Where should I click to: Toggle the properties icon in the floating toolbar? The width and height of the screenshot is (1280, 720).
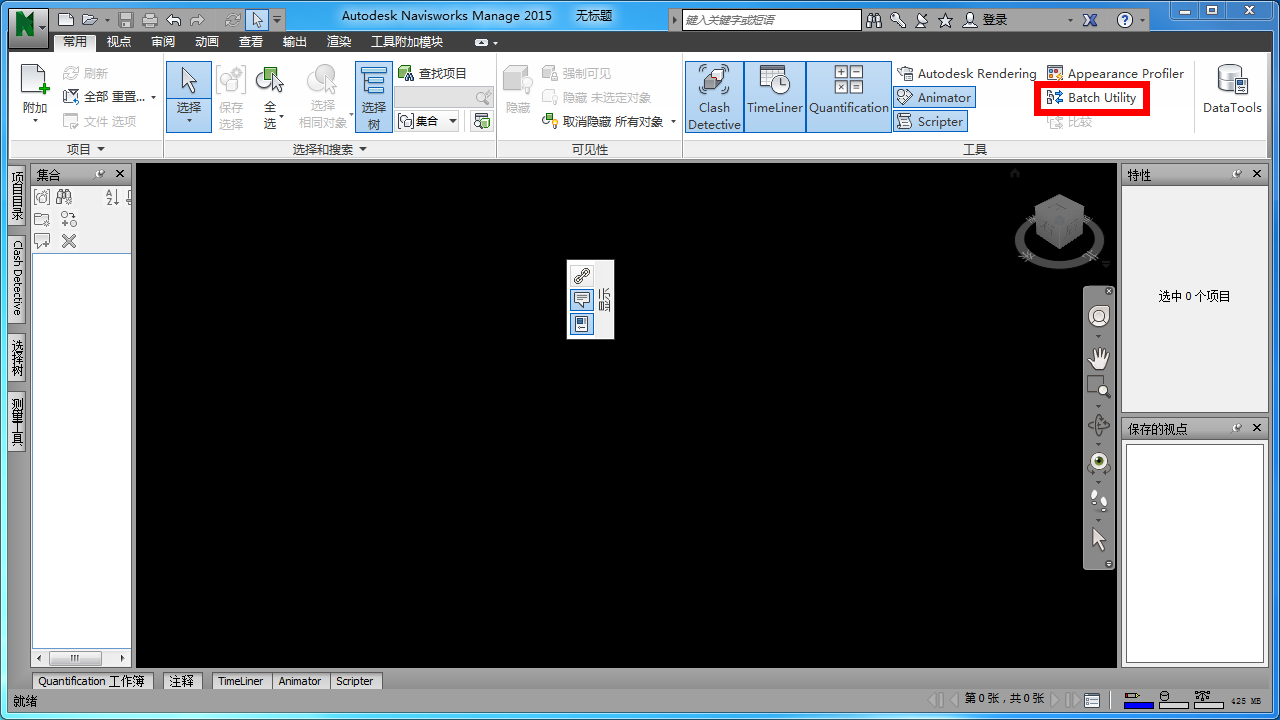click(582, 324)
